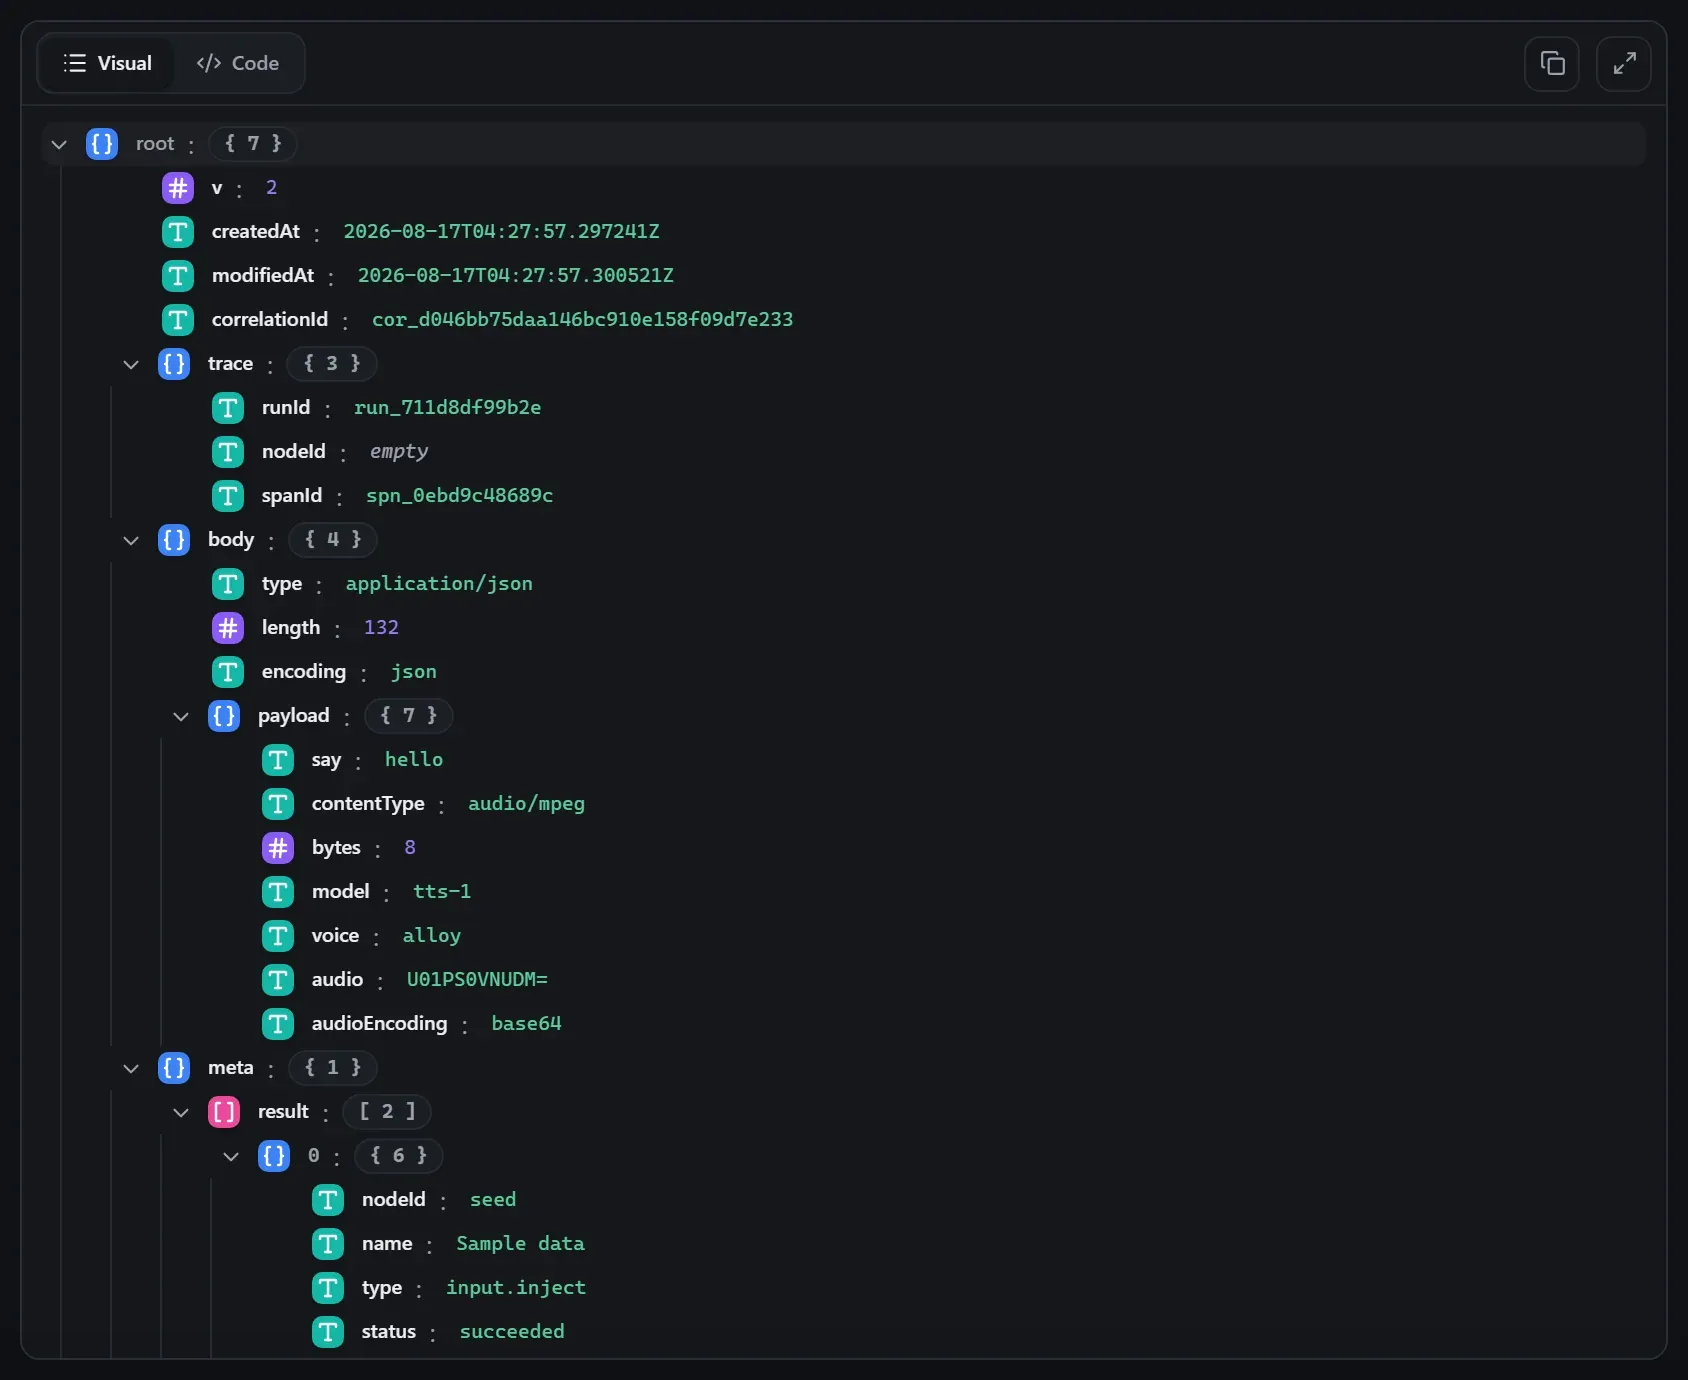Click the contentType value audio/mpeg
The image size is (1688, 1380).
[x=527, y=804]
